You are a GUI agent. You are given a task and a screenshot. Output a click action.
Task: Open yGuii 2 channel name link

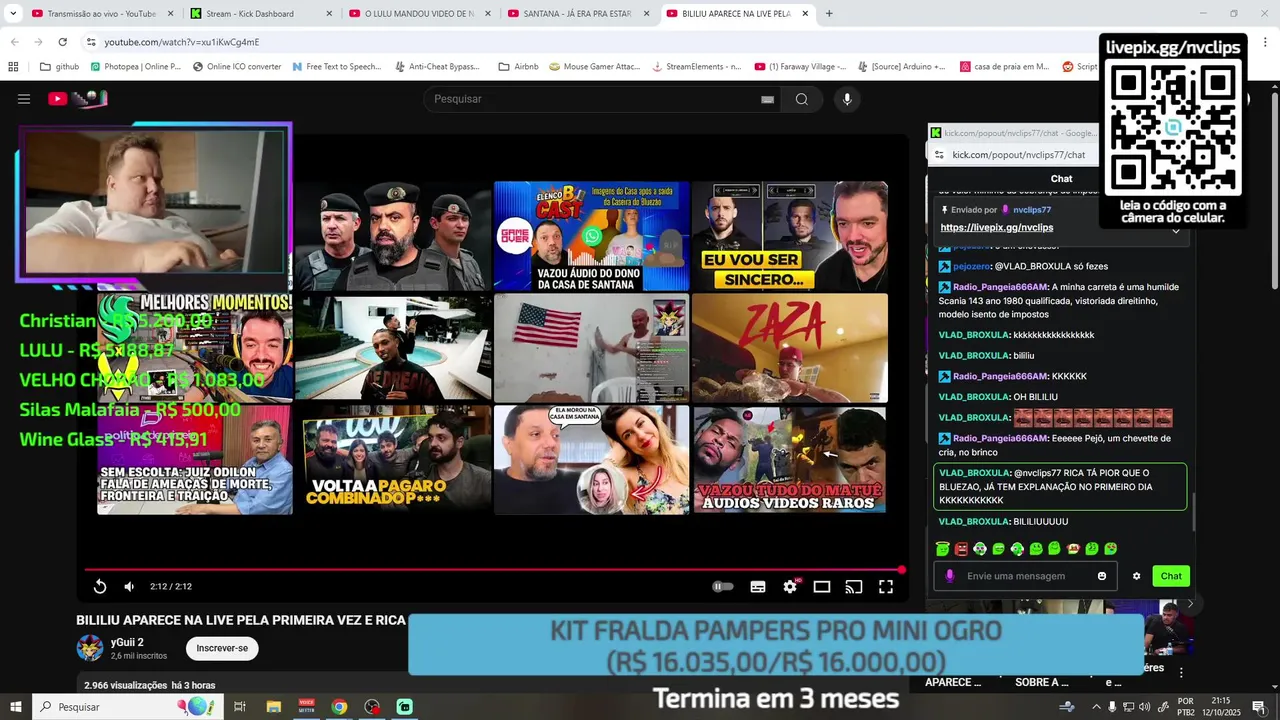[x=127, y=642]
